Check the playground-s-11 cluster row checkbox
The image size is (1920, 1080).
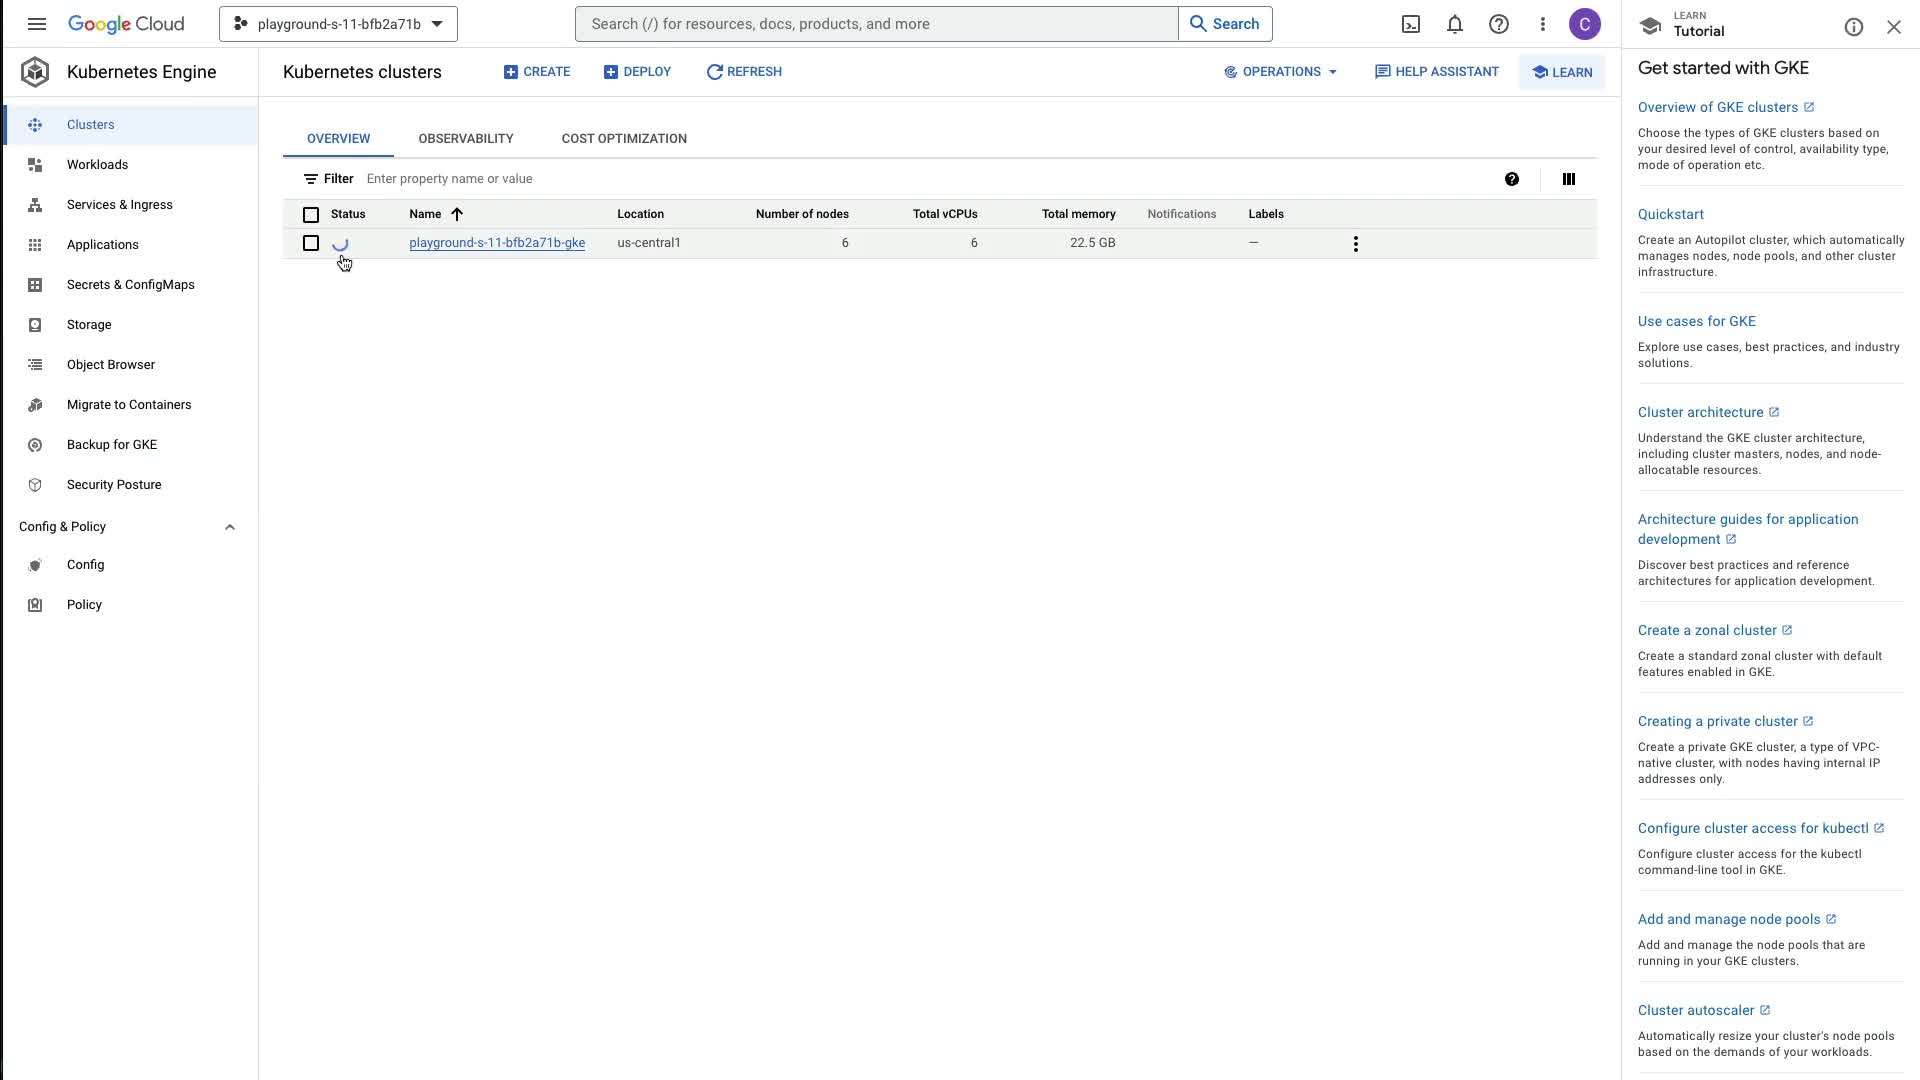point(311,244)
